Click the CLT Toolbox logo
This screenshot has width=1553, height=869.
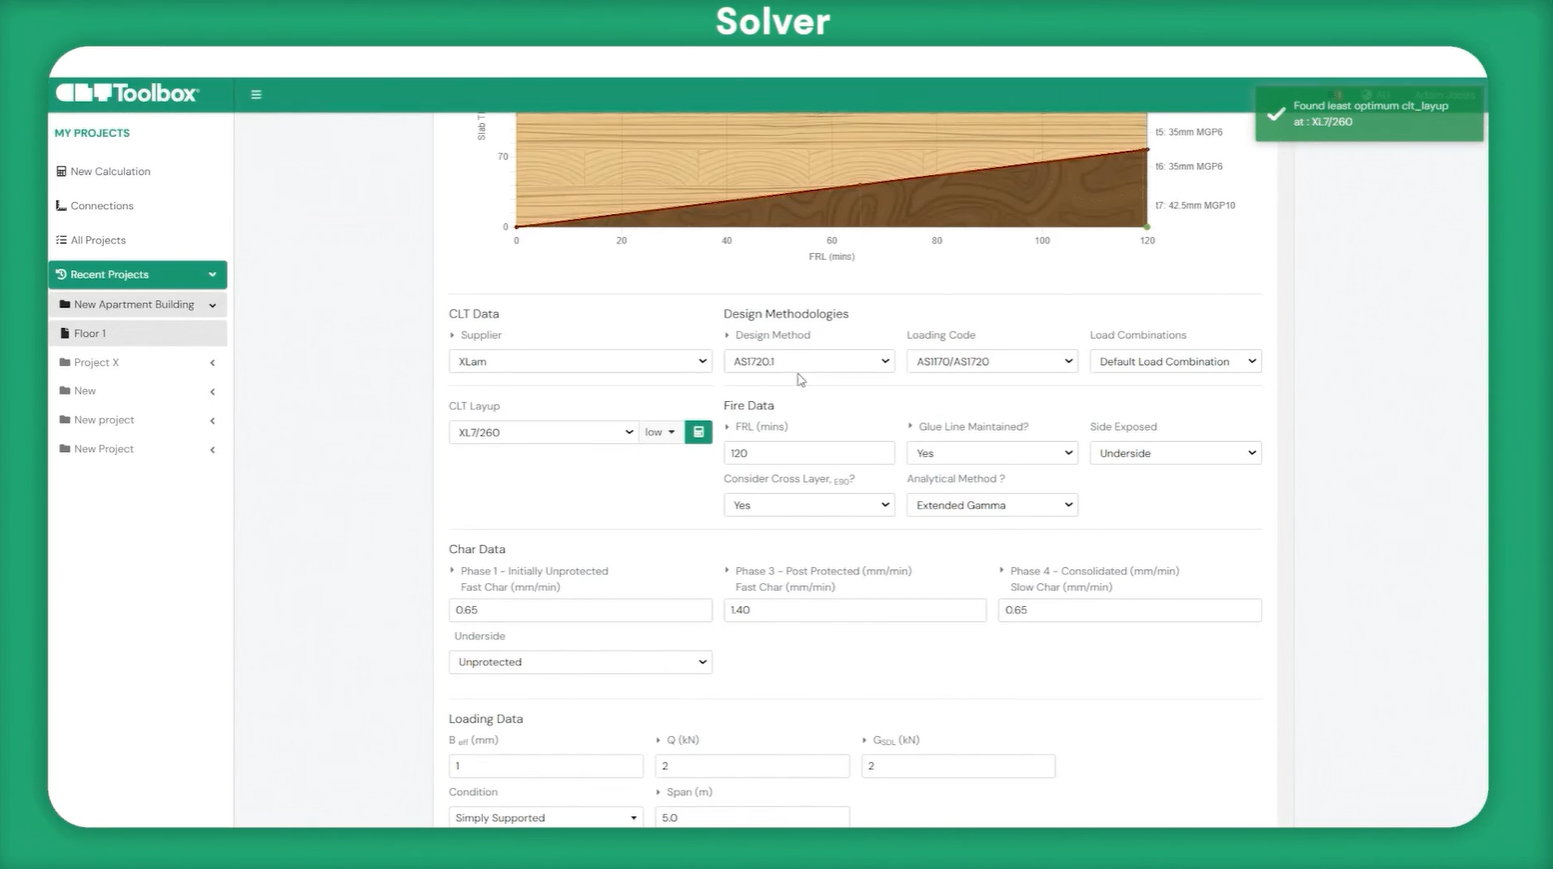point(125,92)
